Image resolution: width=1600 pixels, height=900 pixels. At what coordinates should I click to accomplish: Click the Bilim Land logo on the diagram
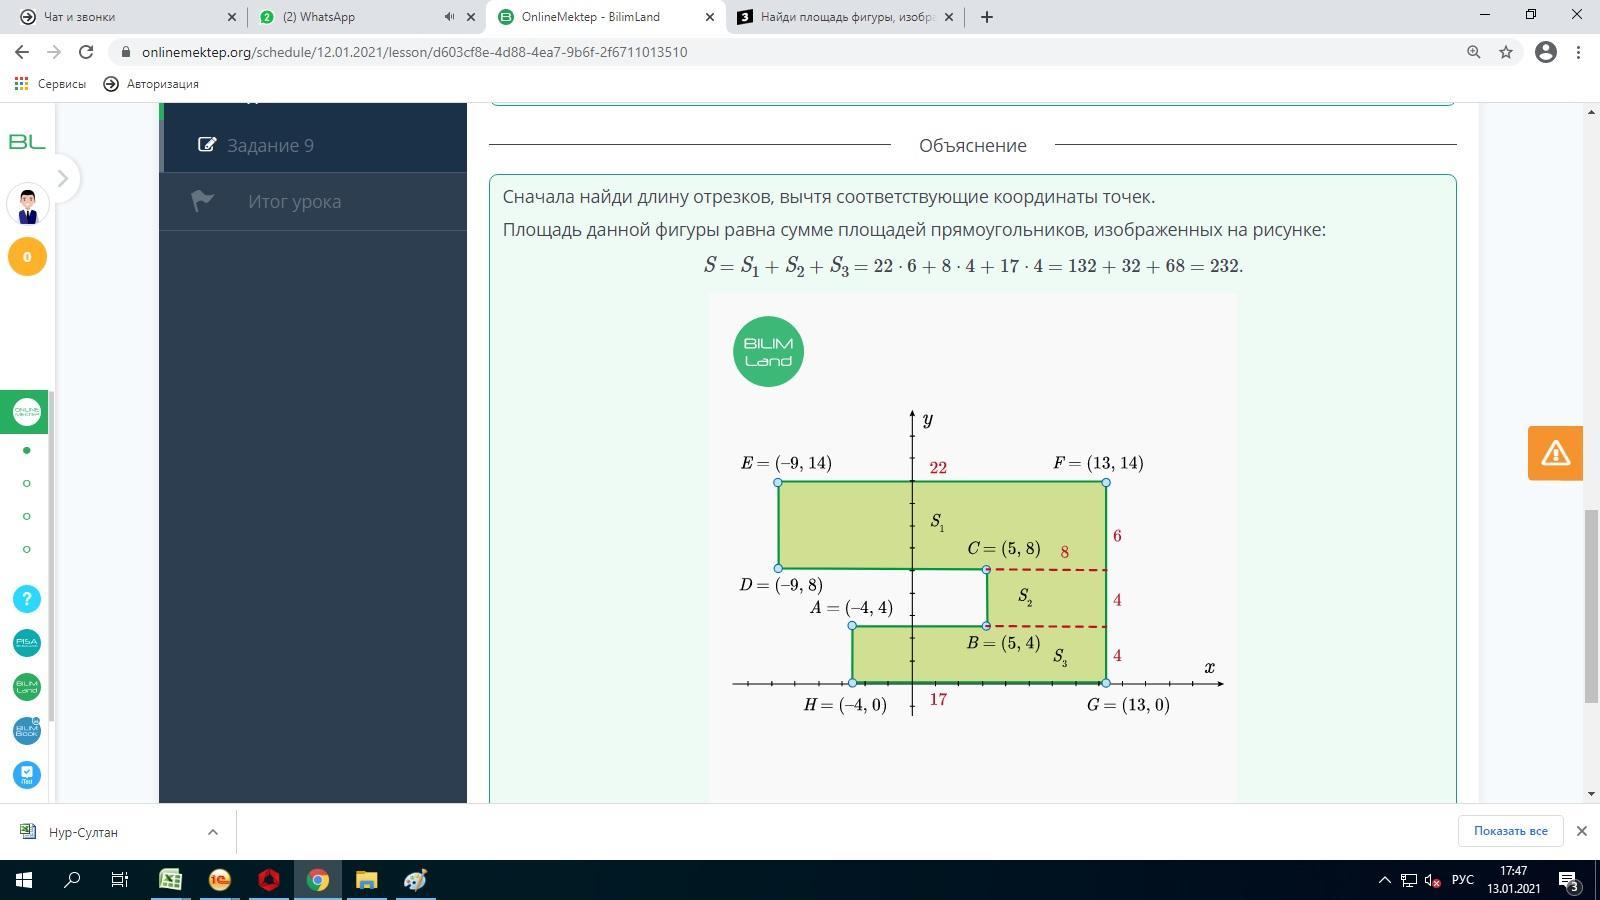pos(768,351)
